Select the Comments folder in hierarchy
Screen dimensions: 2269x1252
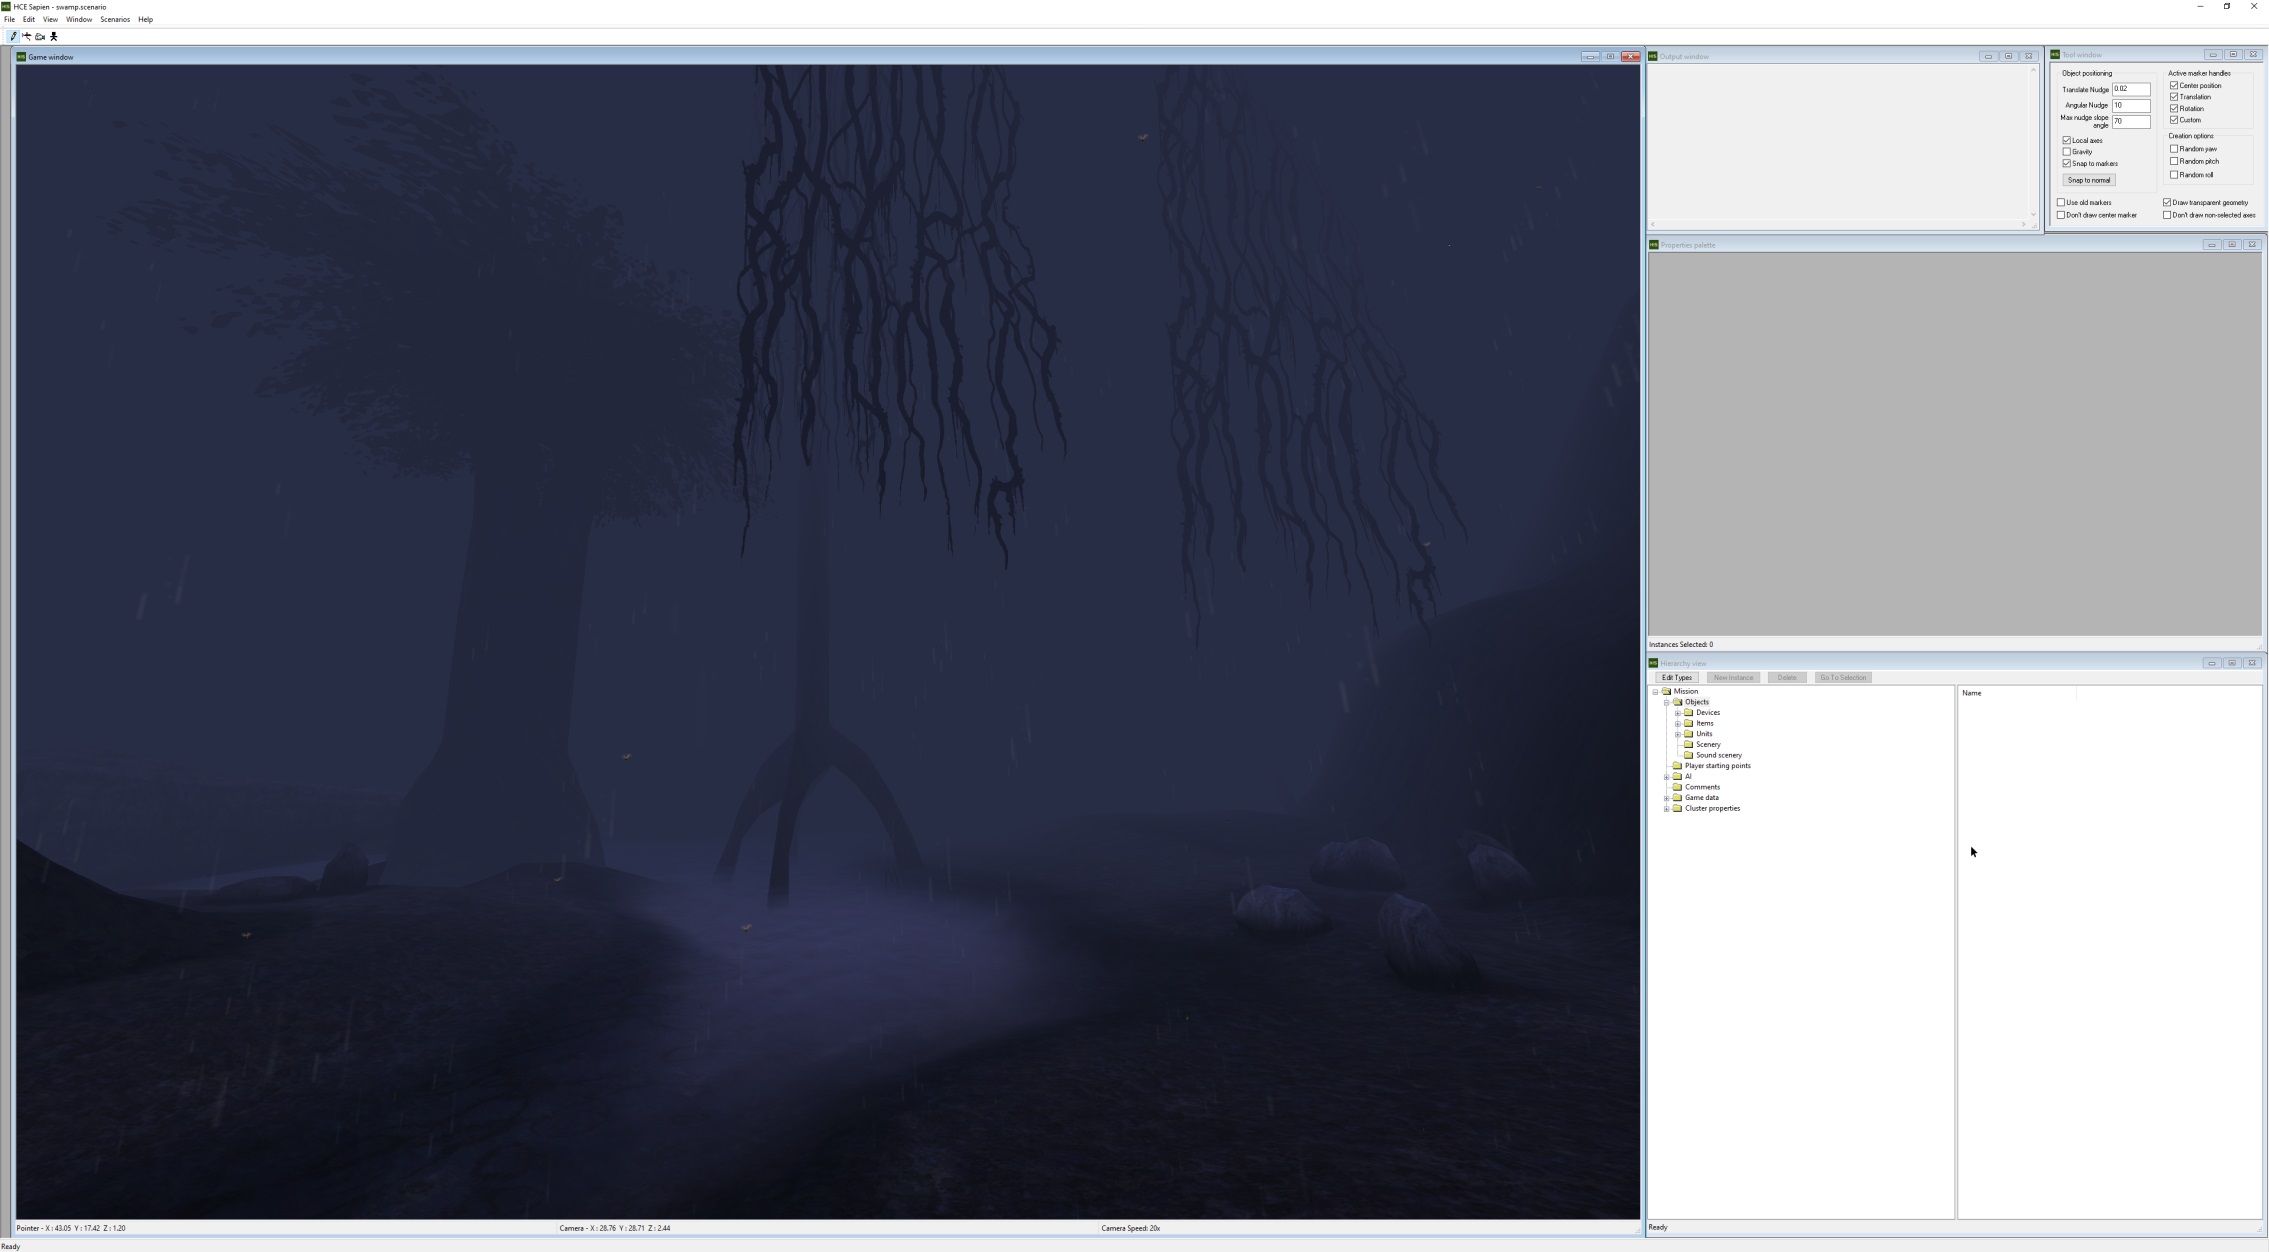1702,787
